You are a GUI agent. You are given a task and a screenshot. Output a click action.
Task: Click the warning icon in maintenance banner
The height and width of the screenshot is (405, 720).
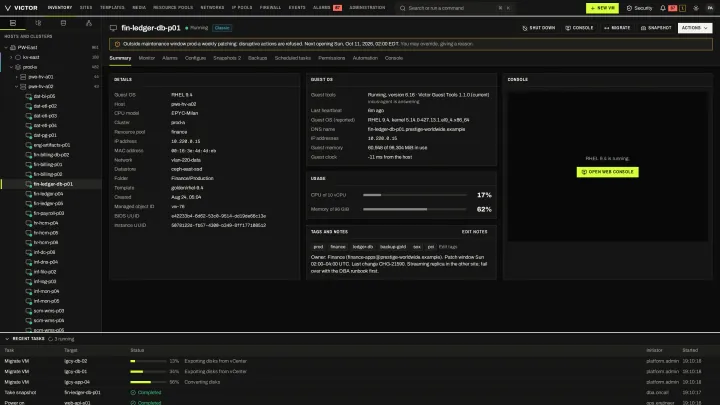tap(117, 44)
